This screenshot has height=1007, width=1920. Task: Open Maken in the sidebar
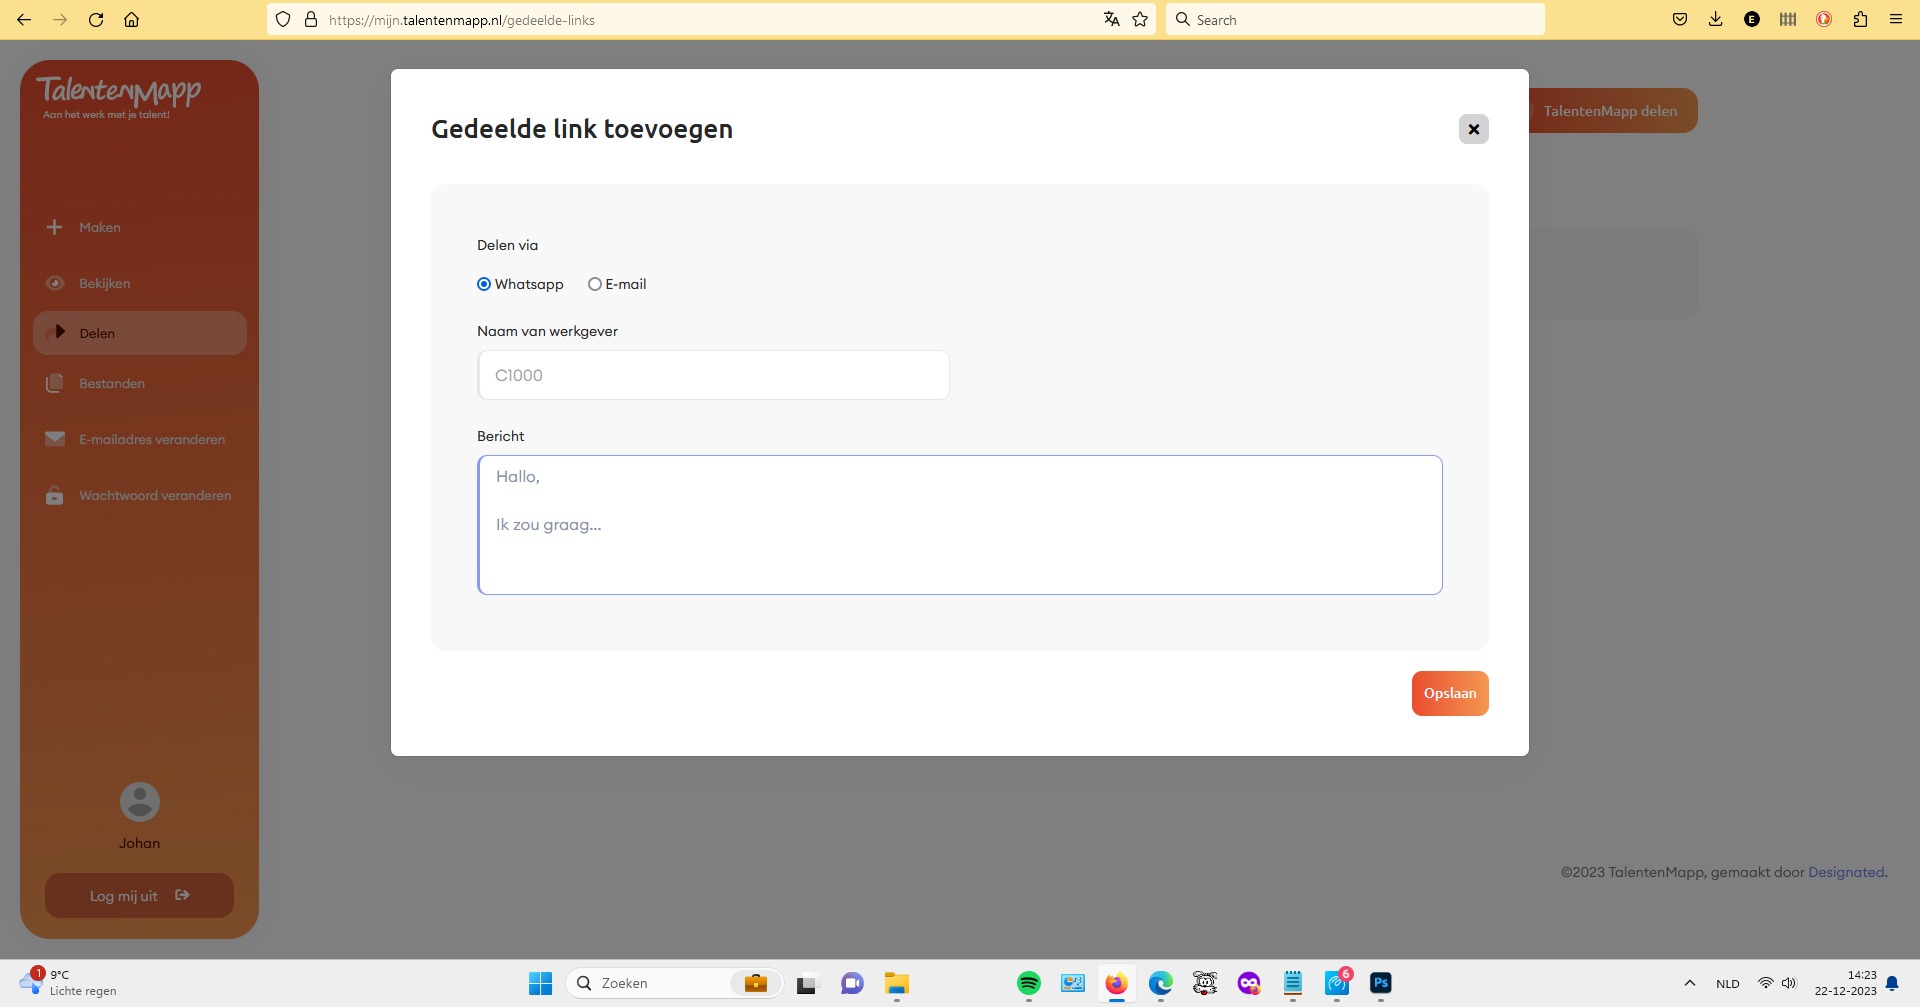tap(140, 227)
